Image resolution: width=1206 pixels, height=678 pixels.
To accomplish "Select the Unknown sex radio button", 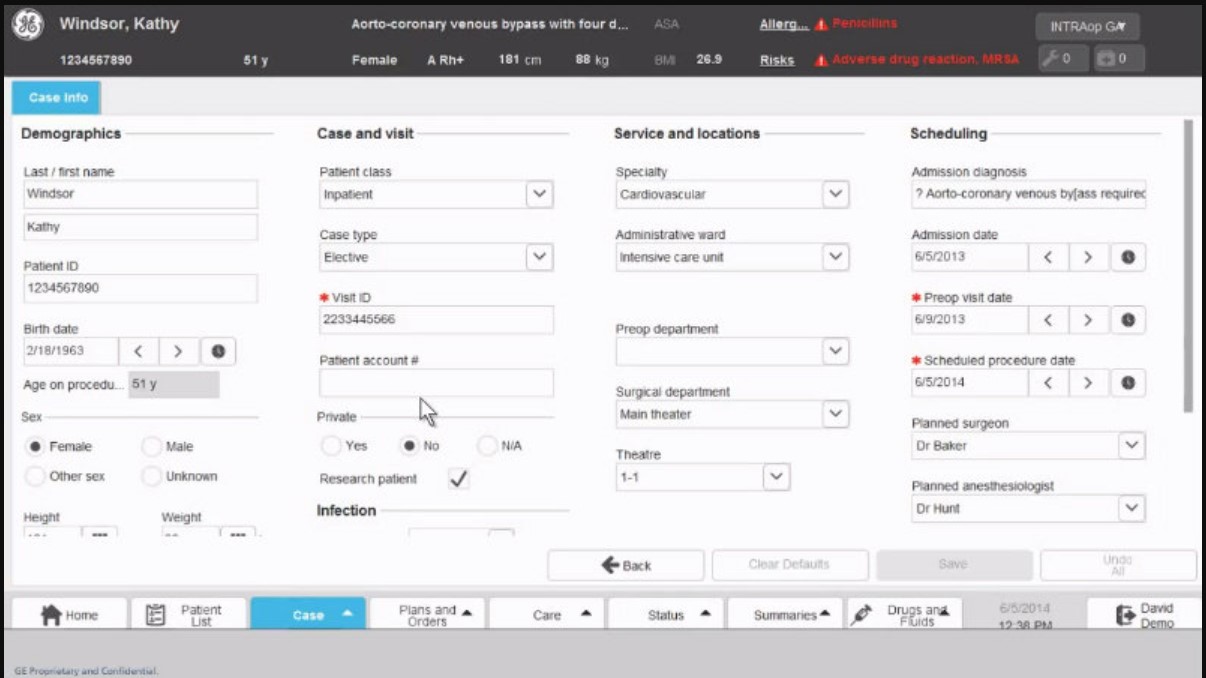I will (152, 477).
